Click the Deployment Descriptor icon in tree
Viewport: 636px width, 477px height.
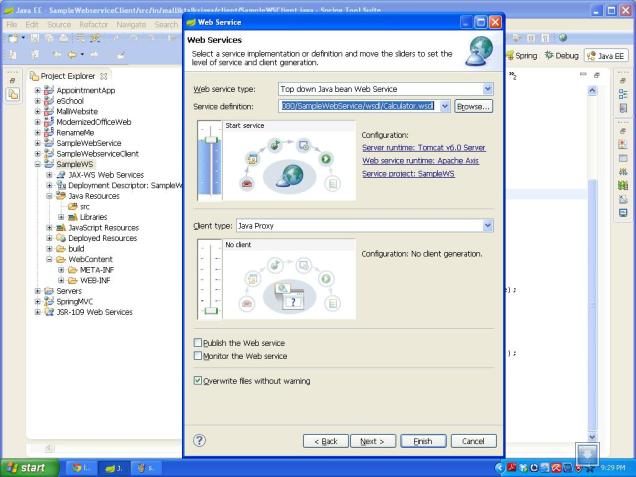tap(62, 185)
